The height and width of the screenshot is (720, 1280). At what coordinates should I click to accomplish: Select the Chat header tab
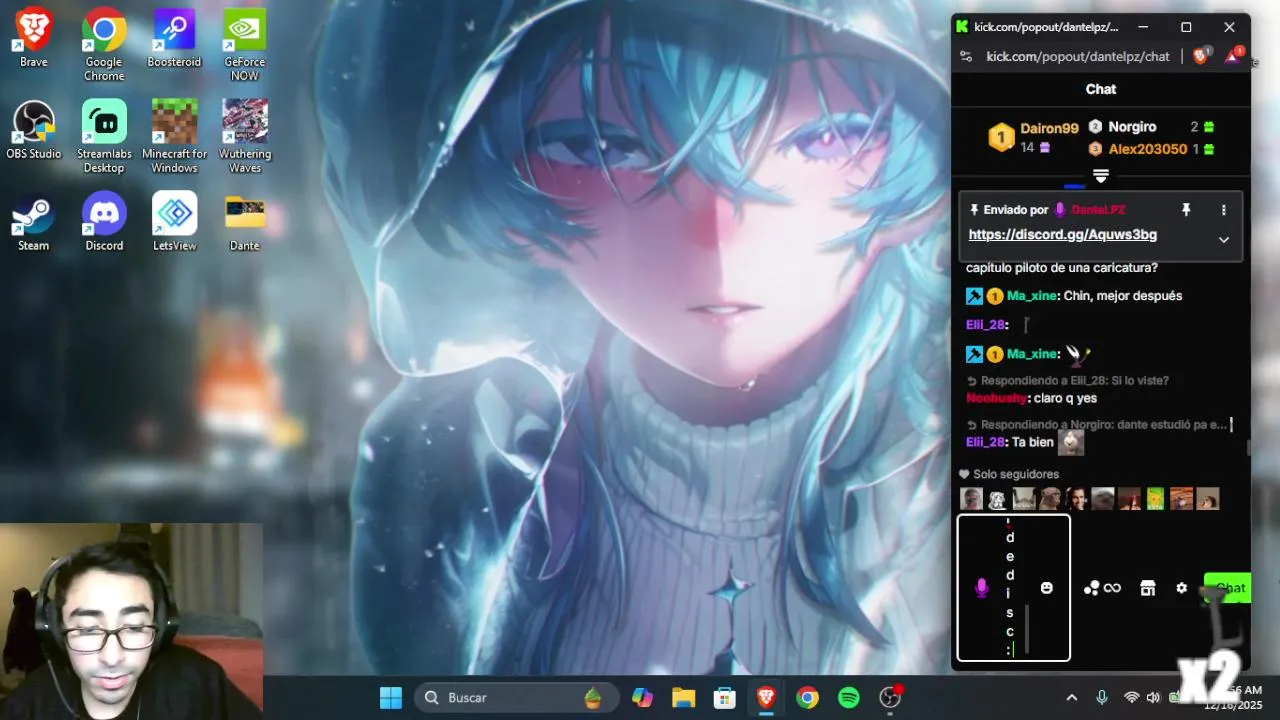point(1101,89)
